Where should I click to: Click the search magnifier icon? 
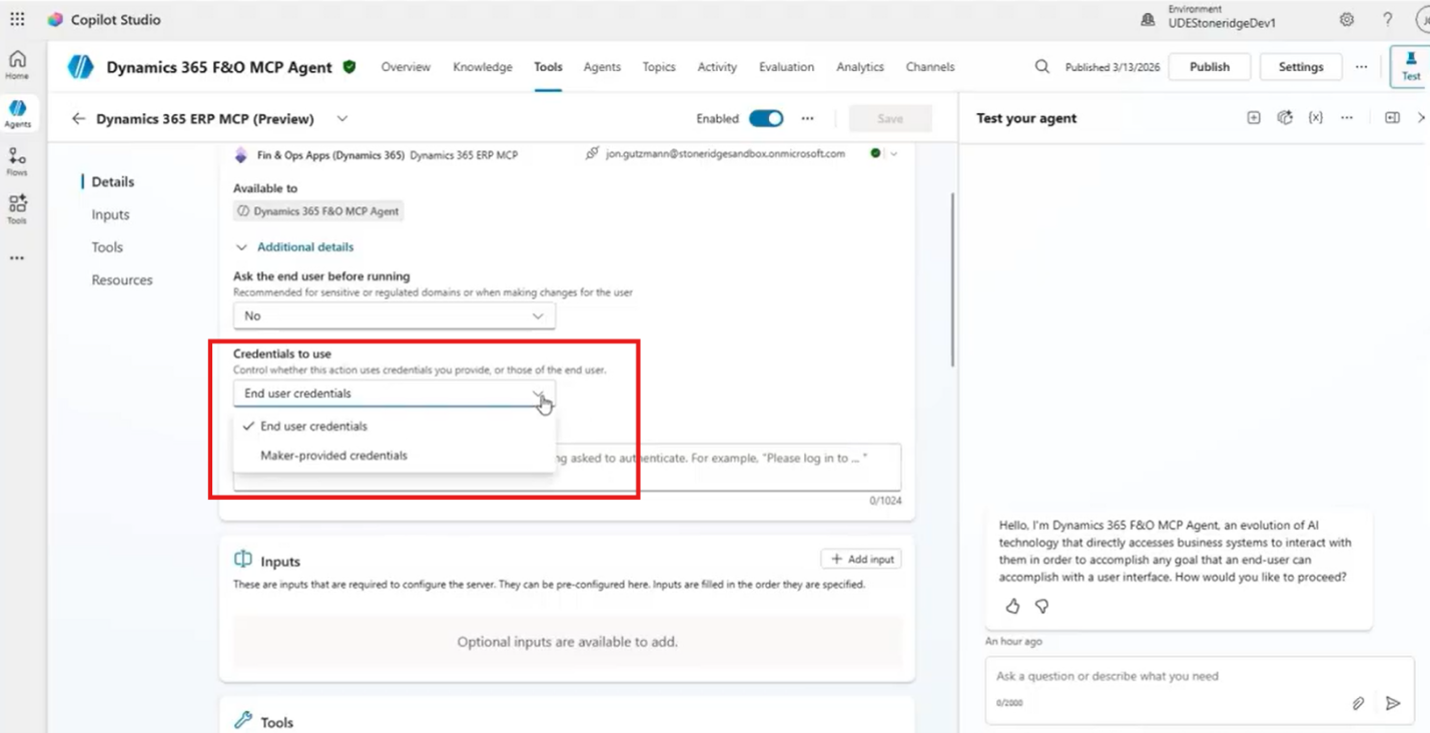[1042, 67]
